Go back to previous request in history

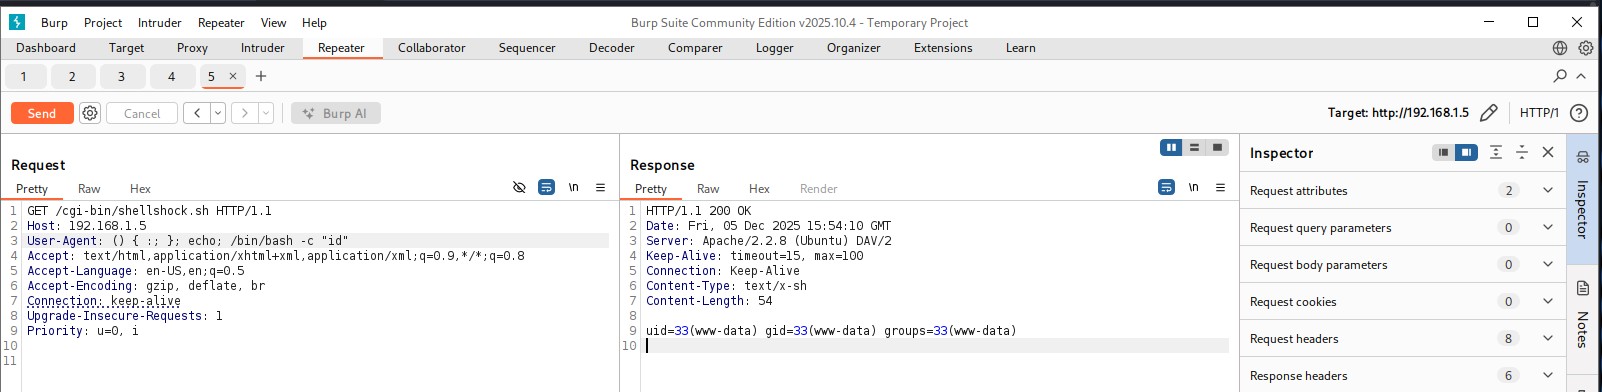(x=197, y=113)
